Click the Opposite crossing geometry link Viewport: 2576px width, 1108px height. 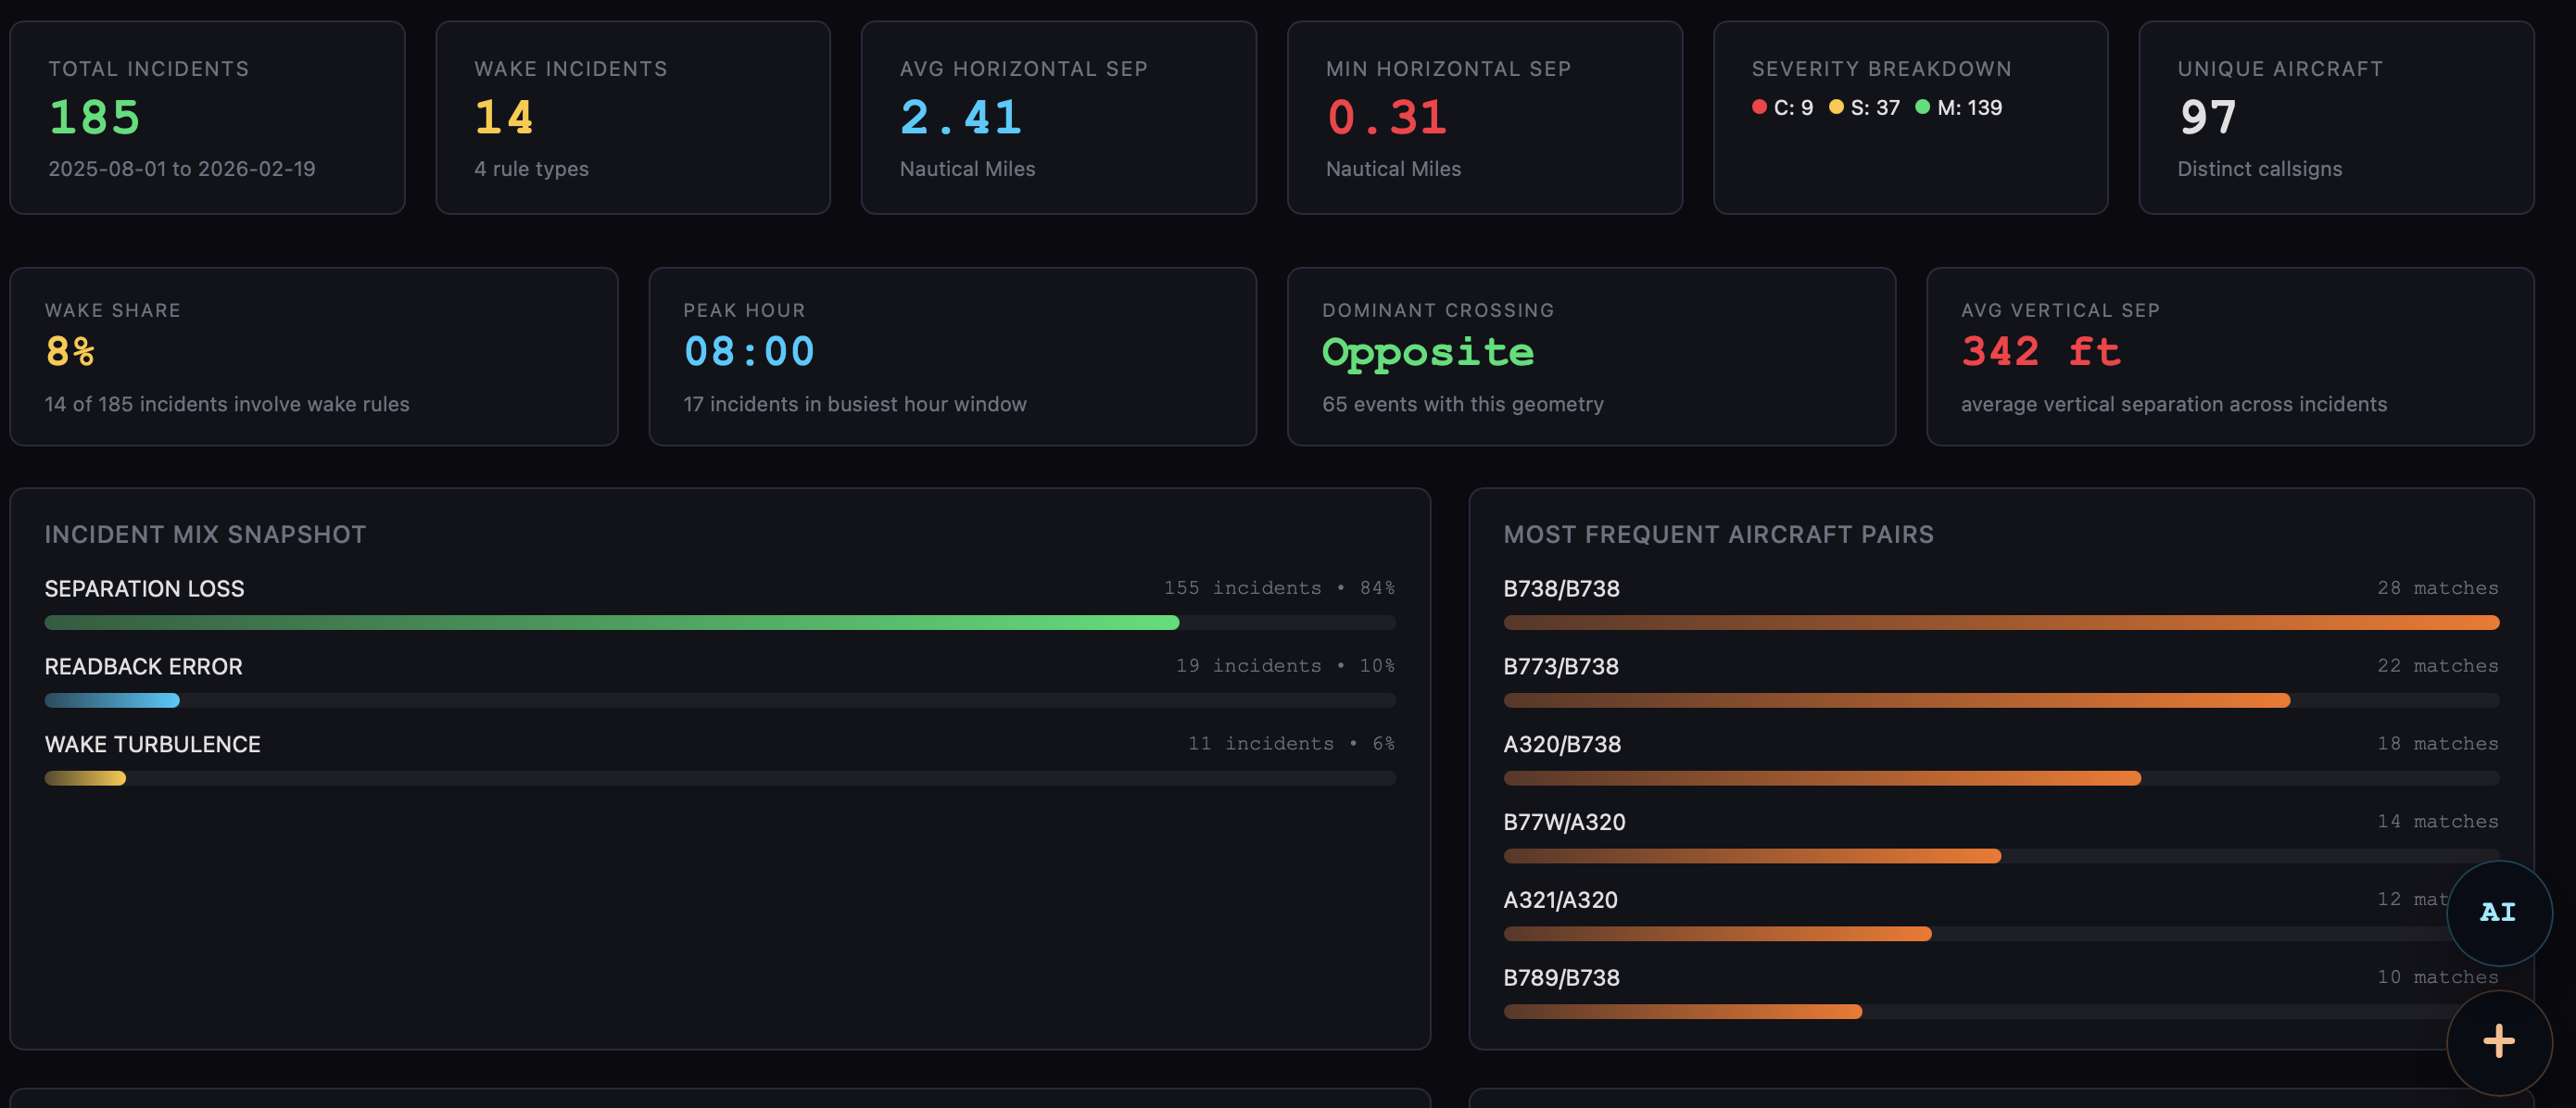click(1427, 351)
